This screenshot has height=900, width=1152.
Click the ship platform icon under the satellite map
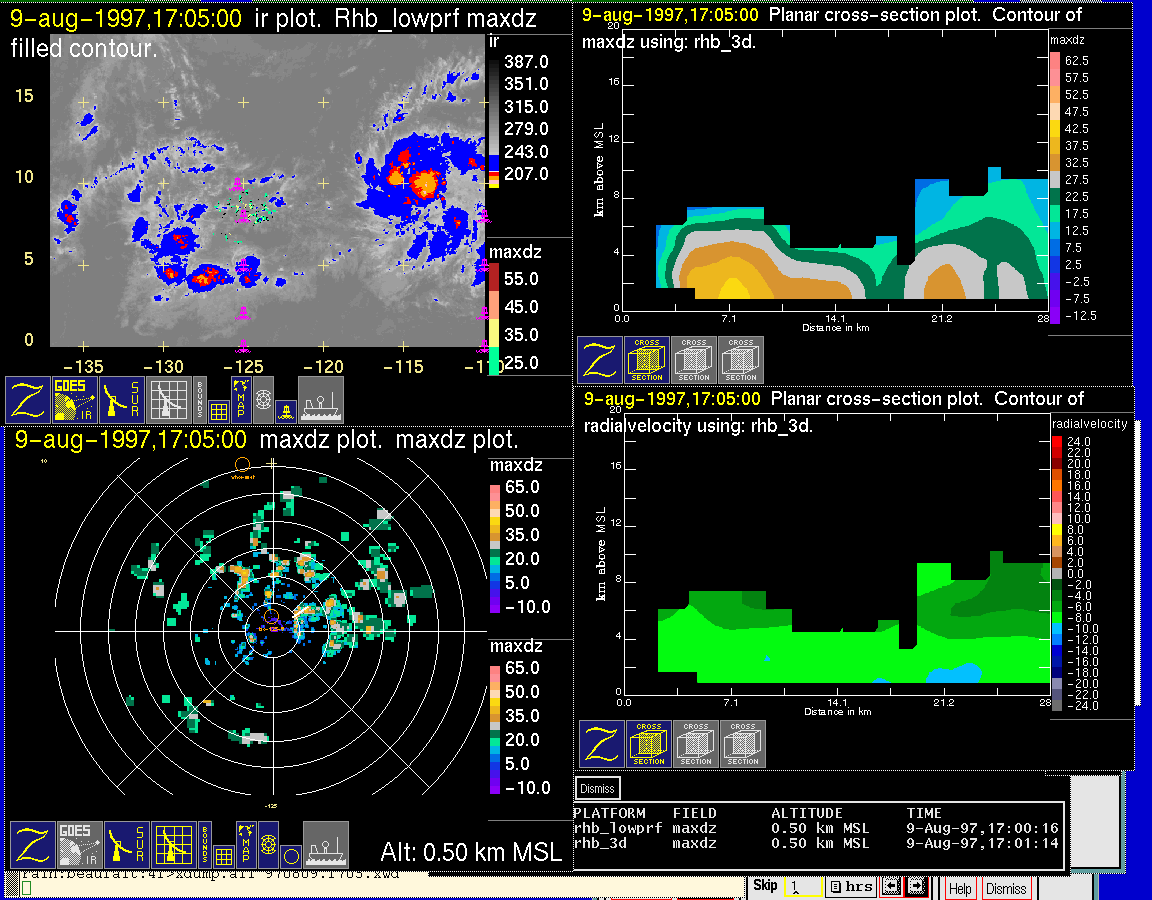(x=321, y=400)
